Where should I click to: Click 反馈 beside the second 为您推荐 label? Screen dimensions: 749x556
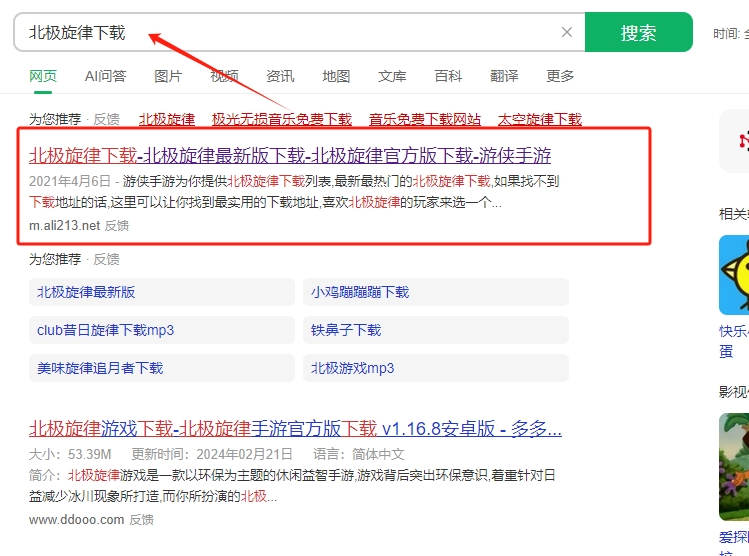click(x=106, y=259)
